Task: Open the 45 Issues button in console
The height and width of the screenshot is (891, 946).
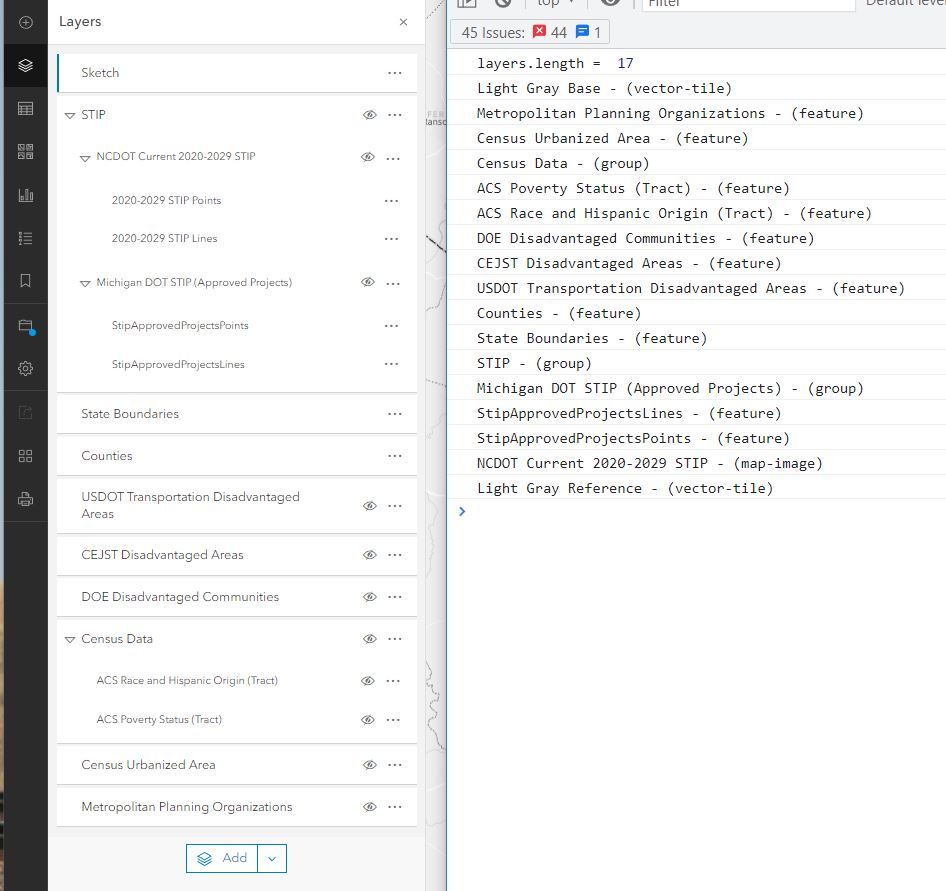Action: click(x=530, y=32)
